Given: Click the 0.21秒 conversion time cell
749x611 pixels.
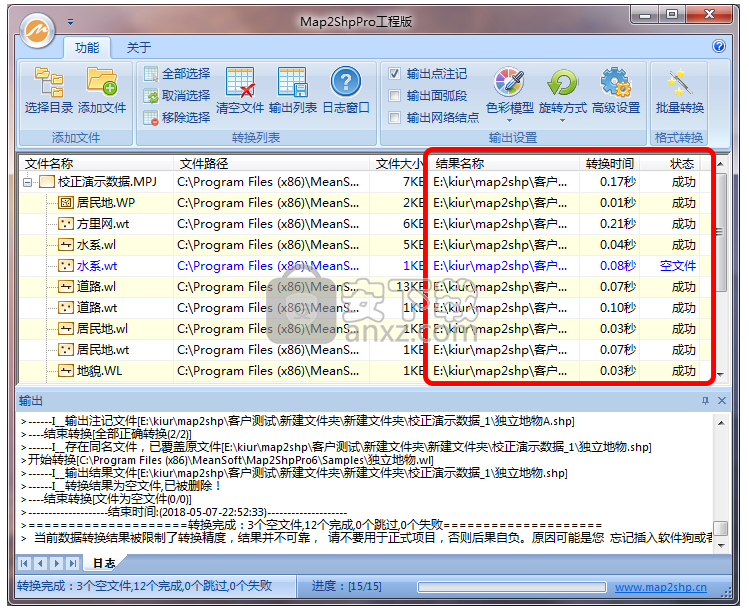Looking at the screenshot, I should click(x=618, y=224).
